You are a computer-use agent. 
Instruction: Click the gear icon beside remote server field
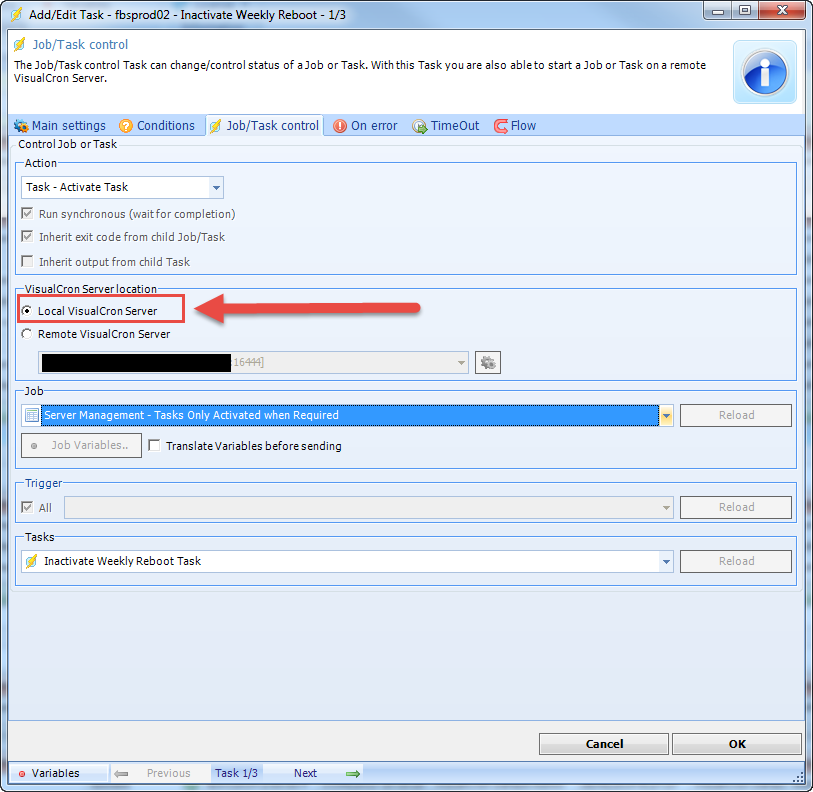[x=488, y=362]
